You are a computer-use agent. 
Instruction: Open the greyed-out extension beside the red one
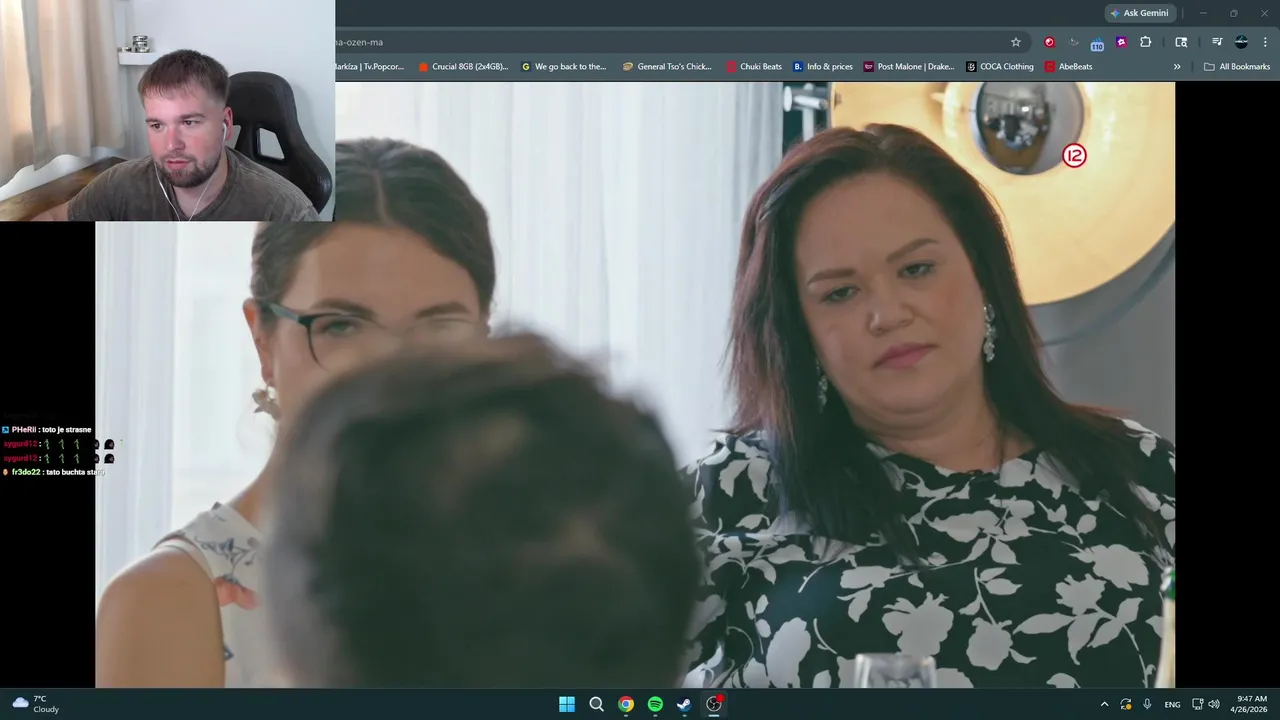(1074, 42)
